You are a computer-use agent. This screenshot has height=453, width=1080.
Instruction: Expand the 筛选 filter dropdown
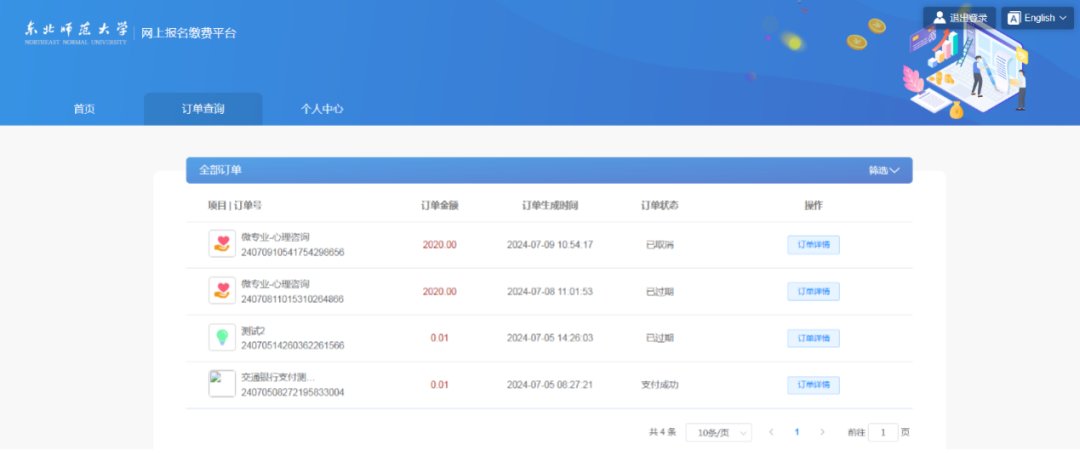tap(883, 171)
